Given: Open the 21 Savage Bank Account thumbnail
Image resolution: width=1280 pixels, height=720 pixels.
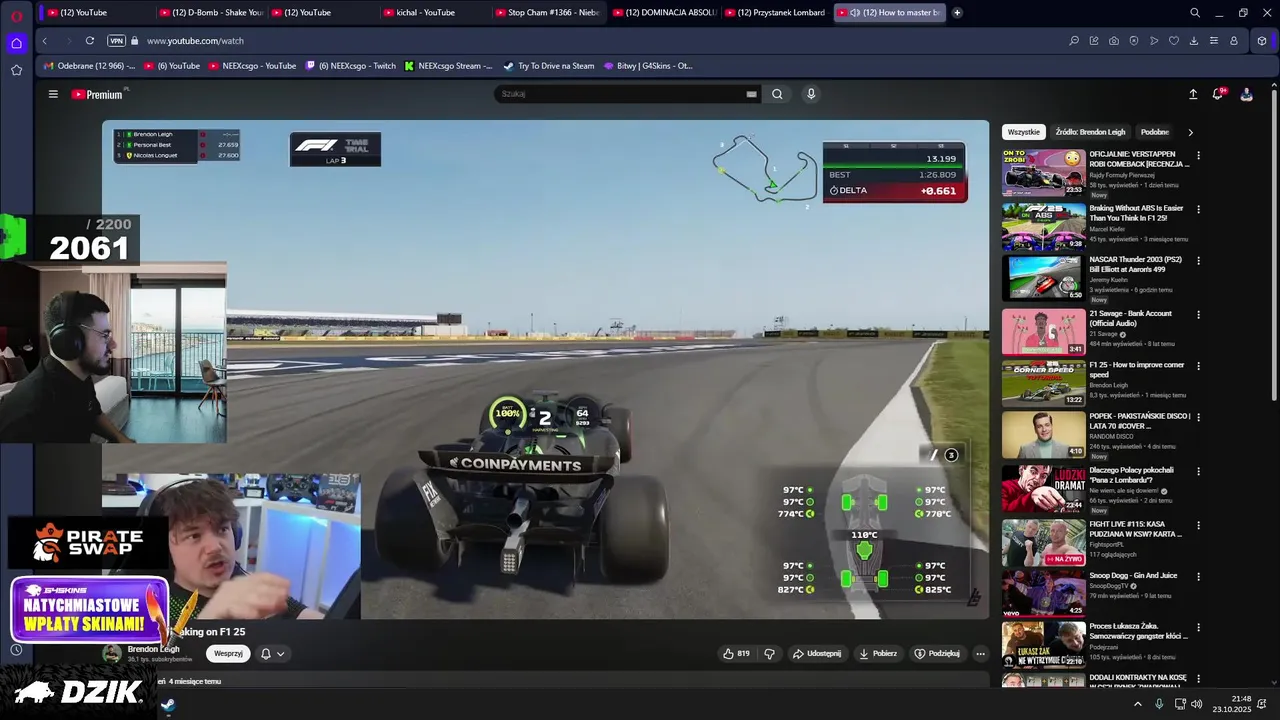Looking at the screenshot, I should pyautogui.click(x=1044, y=332).
